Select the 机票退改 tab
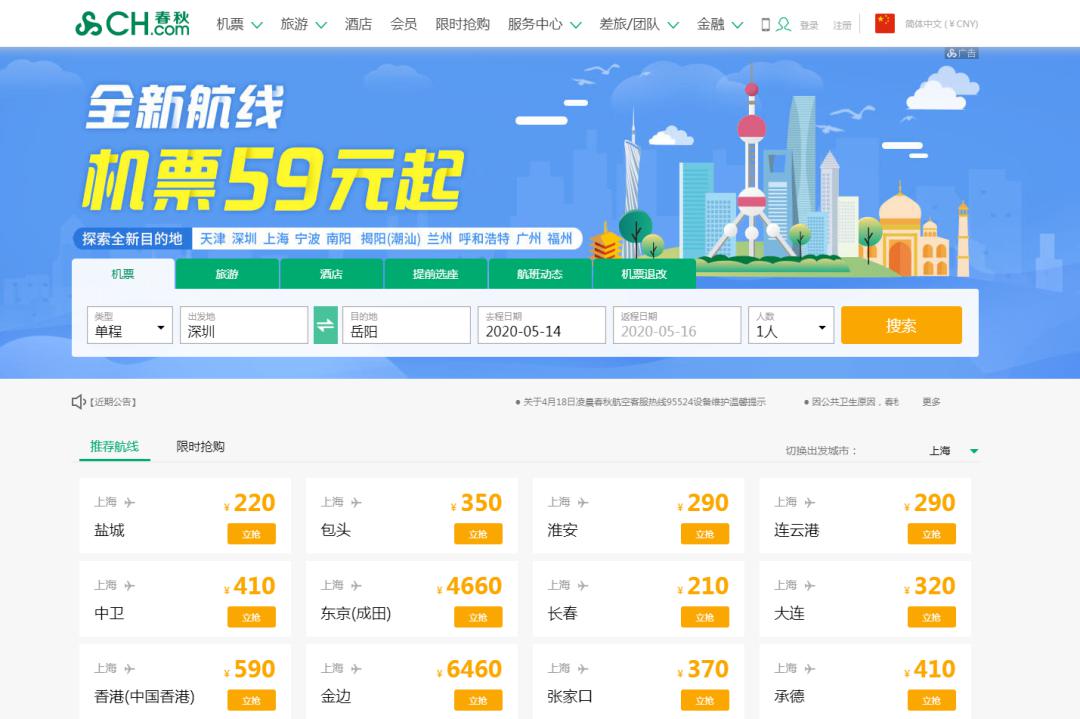Image resolution: width=1080 pixels, height=719 pixels. 644,274
